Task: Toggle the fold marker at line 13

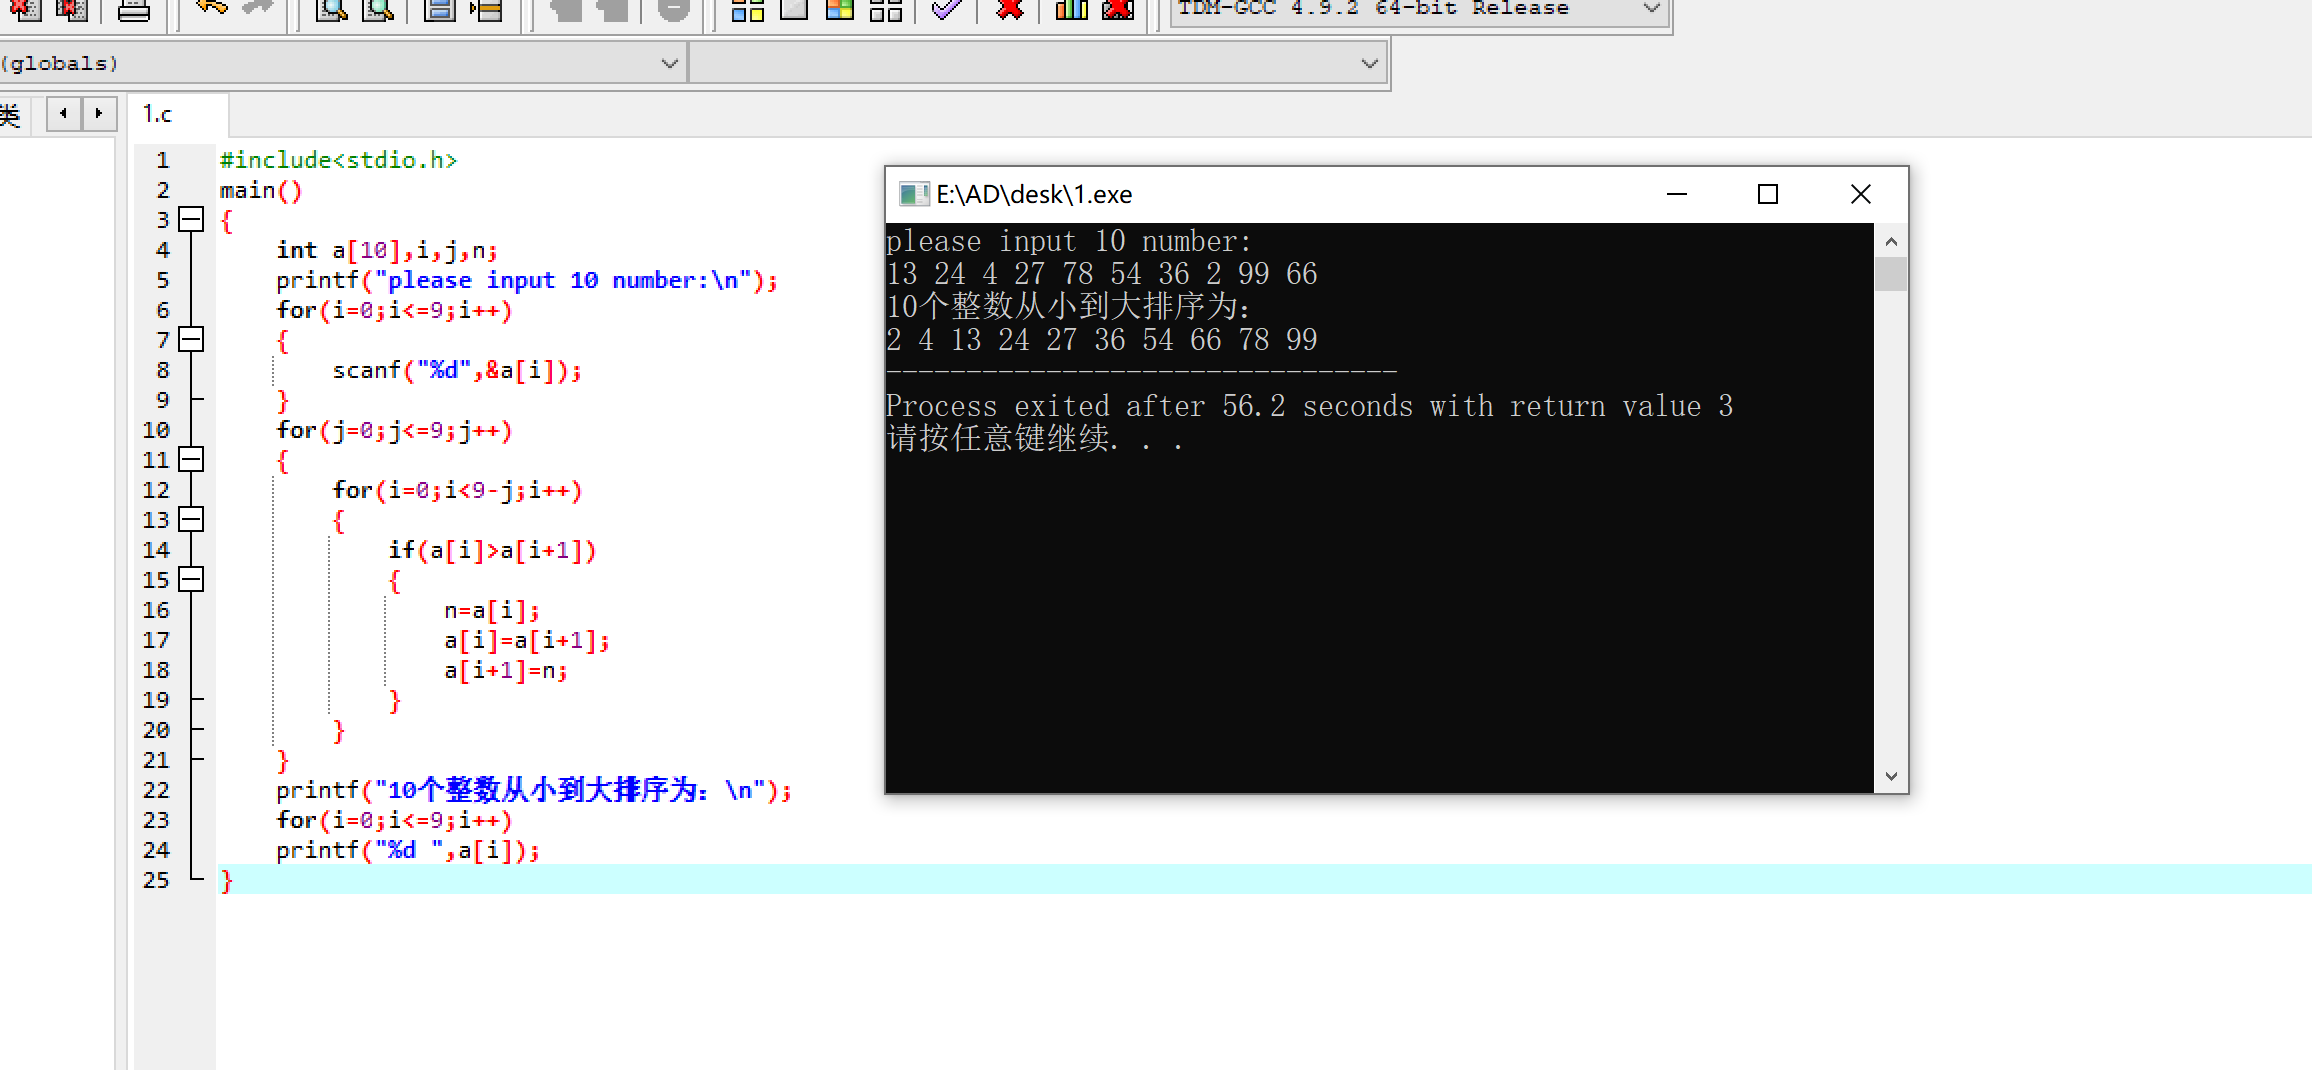Action: coord(191,520)
